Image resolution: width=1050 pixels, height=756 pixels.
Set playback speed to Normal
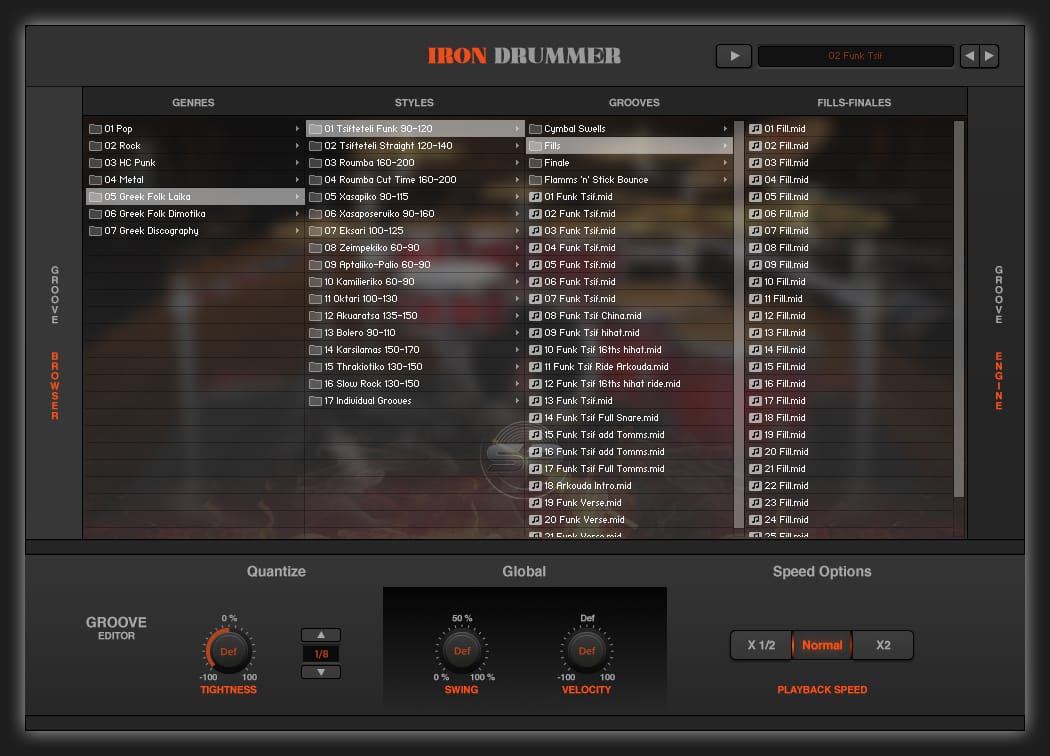point(822,646)
